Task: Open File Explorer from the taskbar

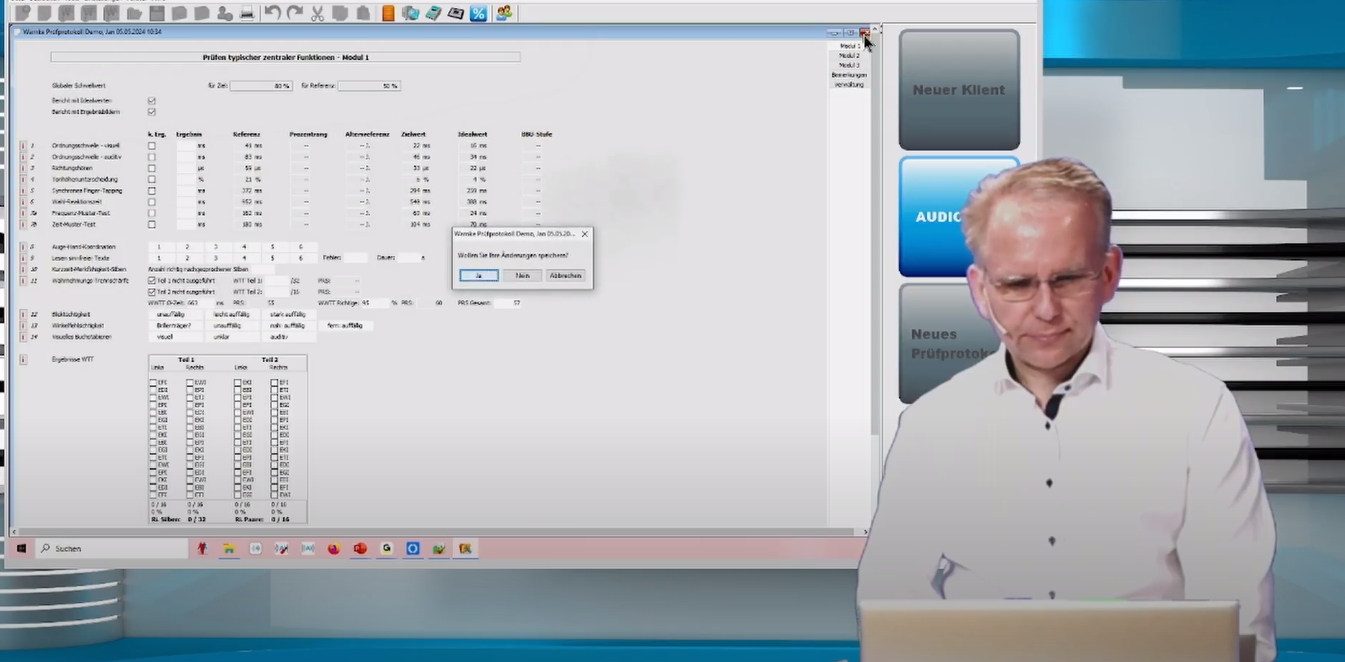Action: click(x=229, y=549)
